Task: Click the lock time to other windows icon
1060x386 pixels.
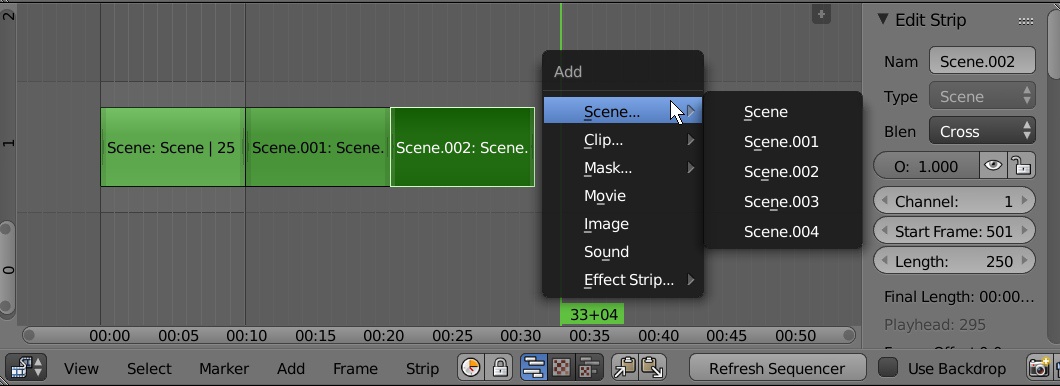Action: point(500,368)
